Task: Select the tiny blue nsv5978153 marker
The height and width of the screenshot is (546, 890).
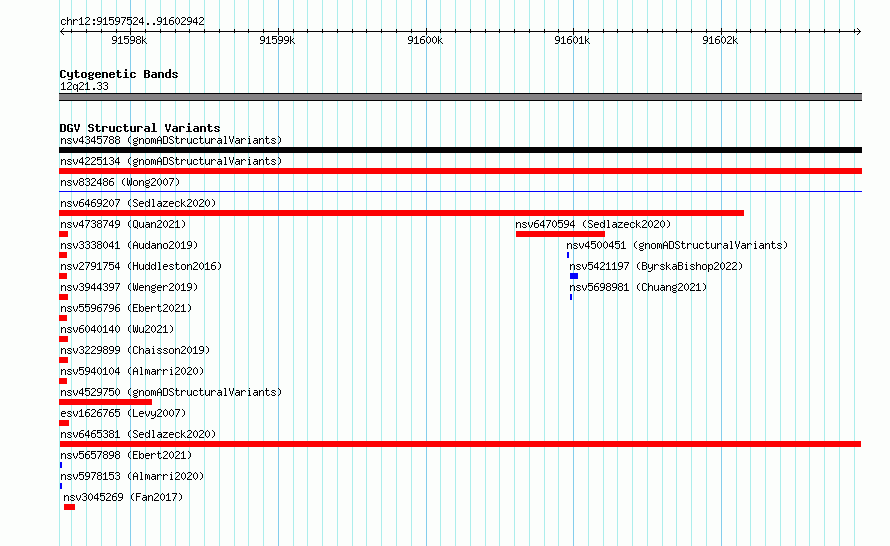Action: point(61,486)
